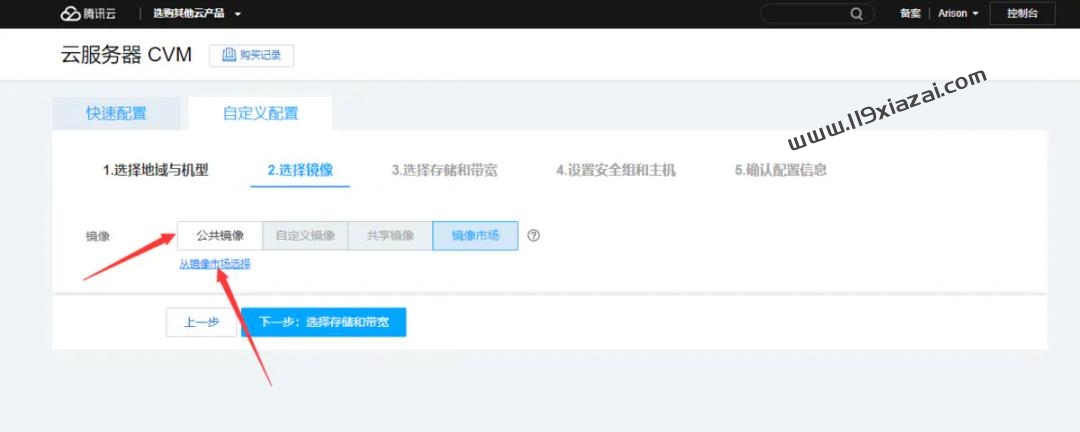Proceed with 下一步：选择存储和带宽

[324, 322]
